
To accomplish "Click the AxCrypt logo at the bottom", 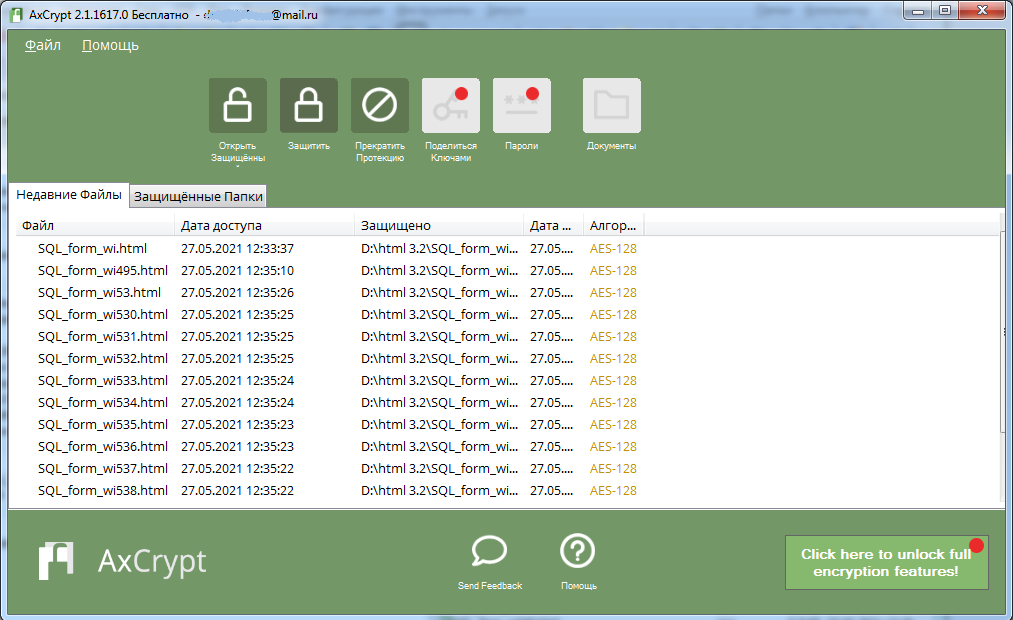I will (x=122, y=561).
